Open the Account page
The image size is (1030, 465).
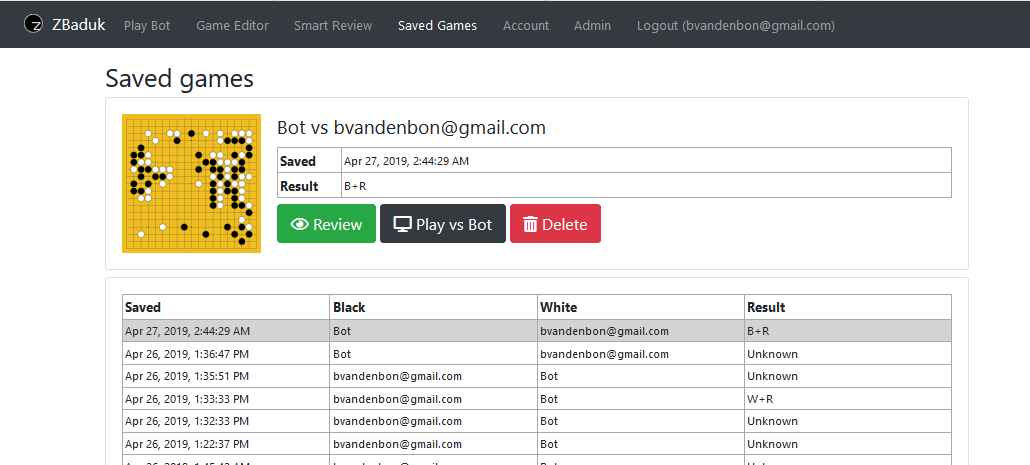[526, 25]
